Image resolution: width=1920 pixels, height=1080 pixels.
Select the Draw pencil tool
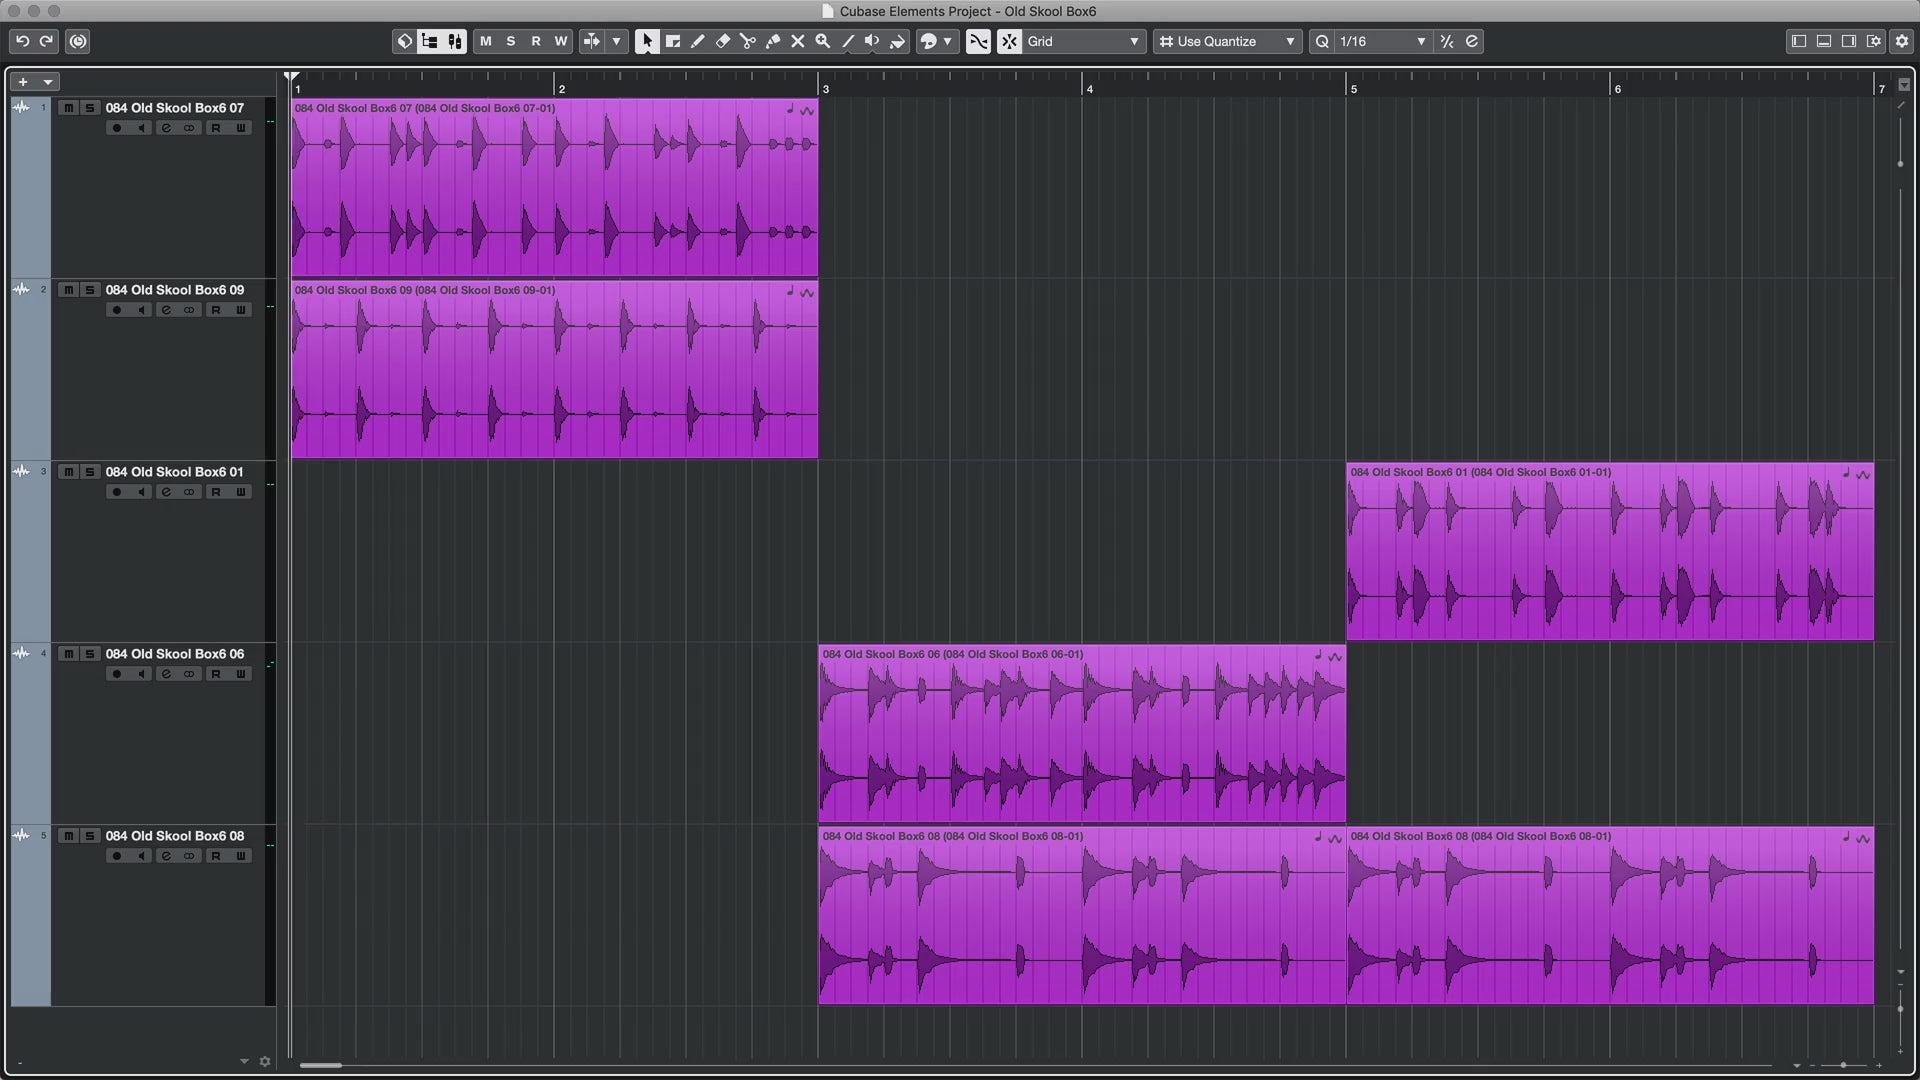coord(698,41)
